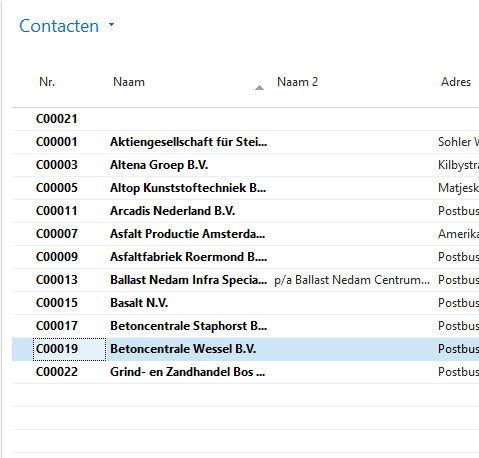Open Arcadis Nederland B.V. contact
The height and width of the screenshot is (458, 479).
[173, 211]
